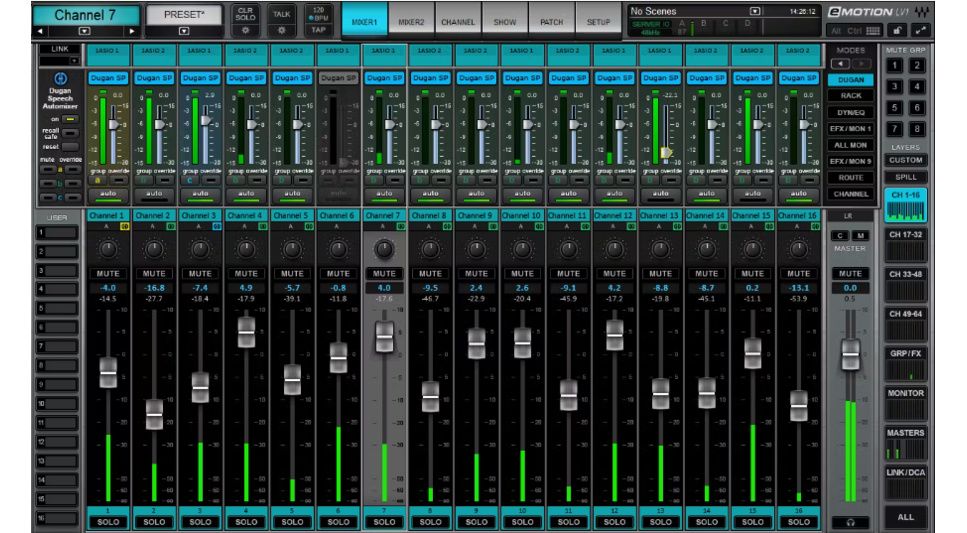Screen dimensions: 967x533
Task: Go to the previous channel arrow
Action: [40, 31]
